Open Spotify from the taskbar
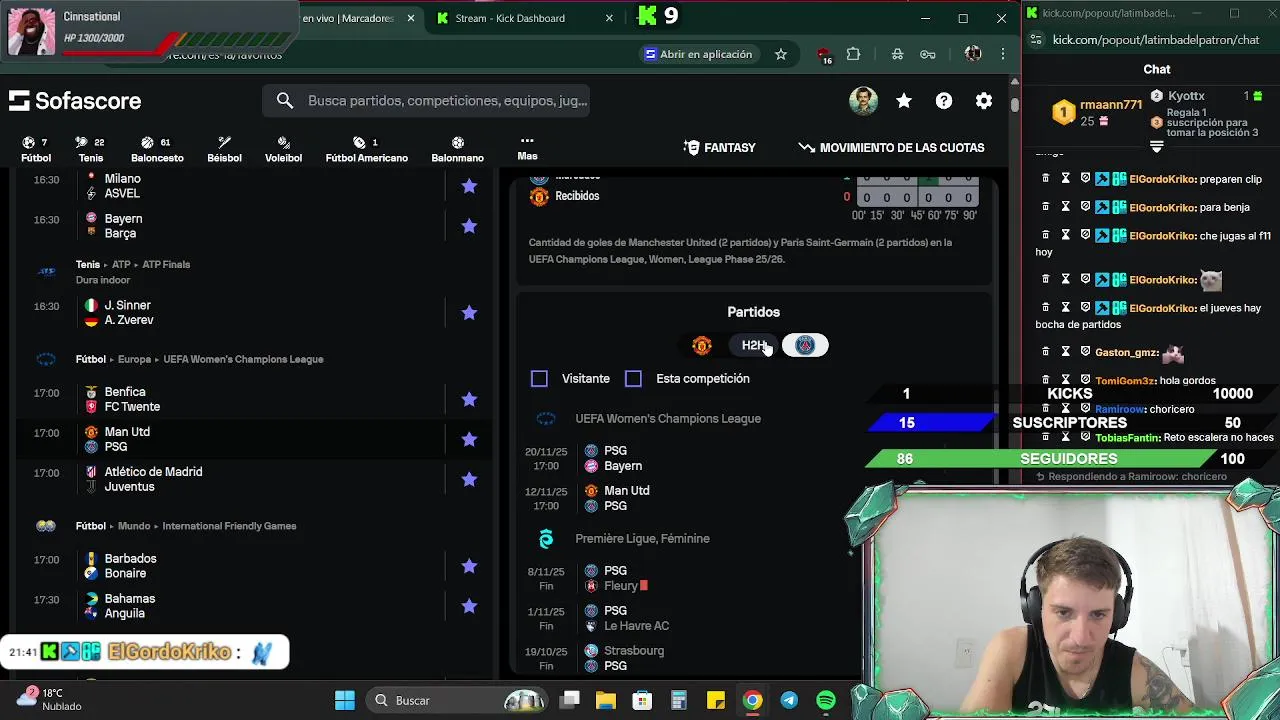The height and width of the screenshot is (720, 1280). tap(826, 700)
